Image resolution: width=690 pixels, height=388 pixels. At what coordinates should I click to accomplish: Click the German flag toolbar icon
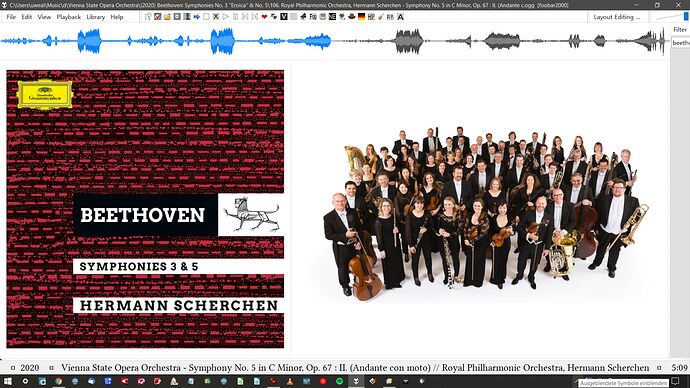tap(361, 17)
